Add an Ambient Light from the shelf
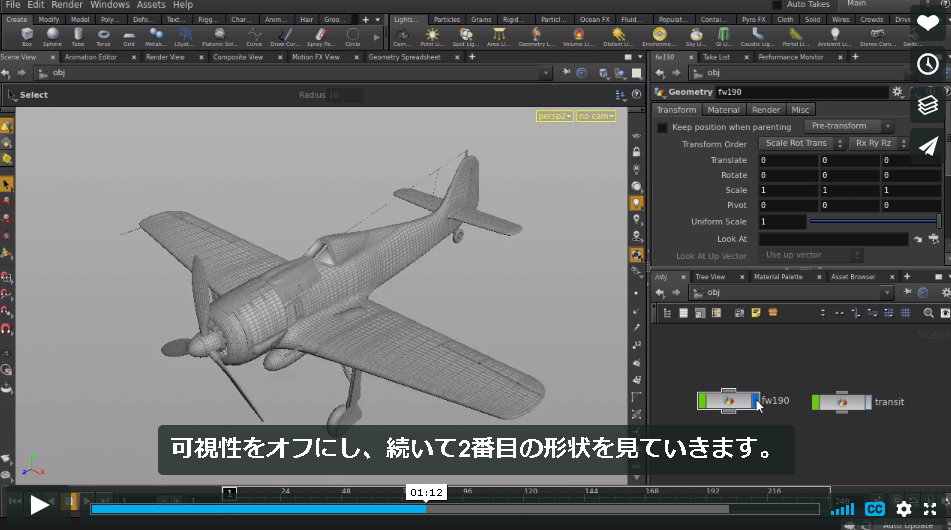Image resolution: width=951 pixels, height=530 pixels. [x=835, y=36]
